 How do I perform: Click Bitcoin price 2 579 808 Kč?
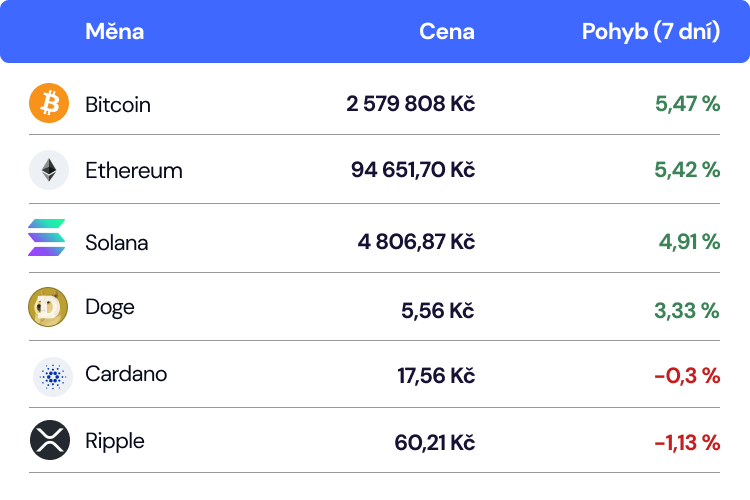click(410, 104)
